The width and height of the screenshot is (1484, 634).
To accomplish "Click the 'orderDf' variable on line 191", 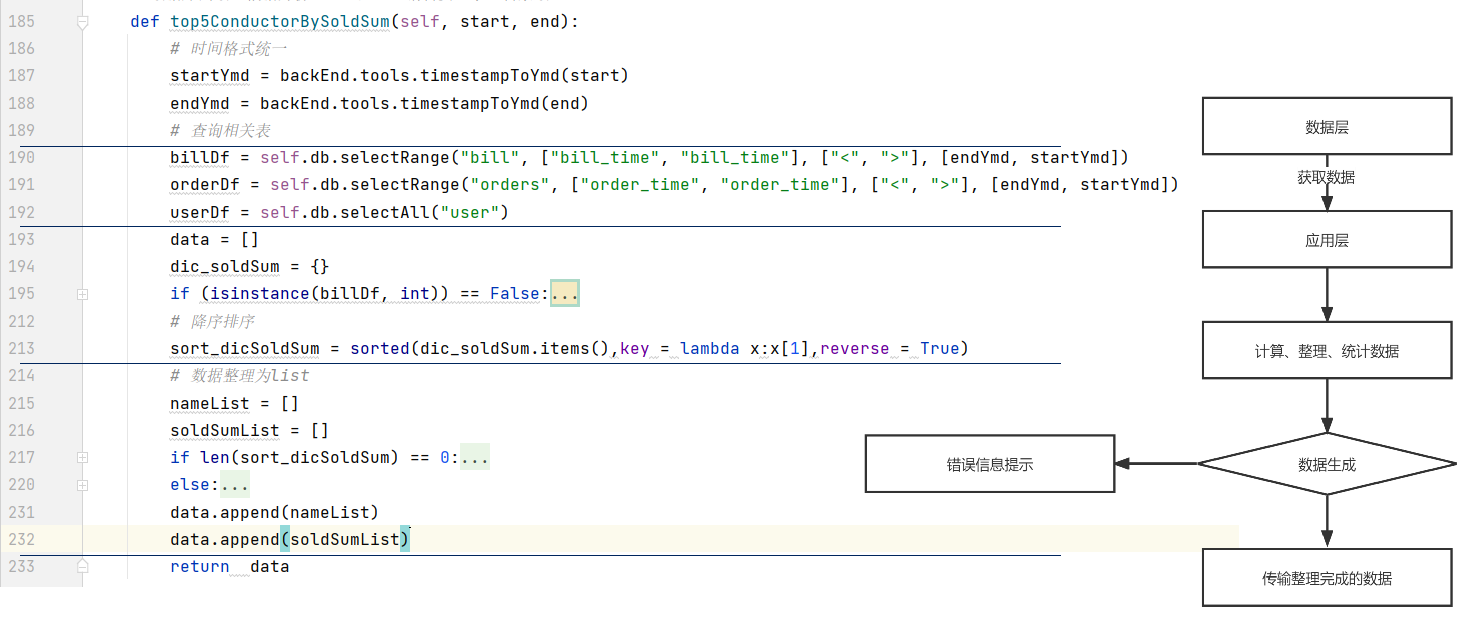I will [x=205, y=185].
